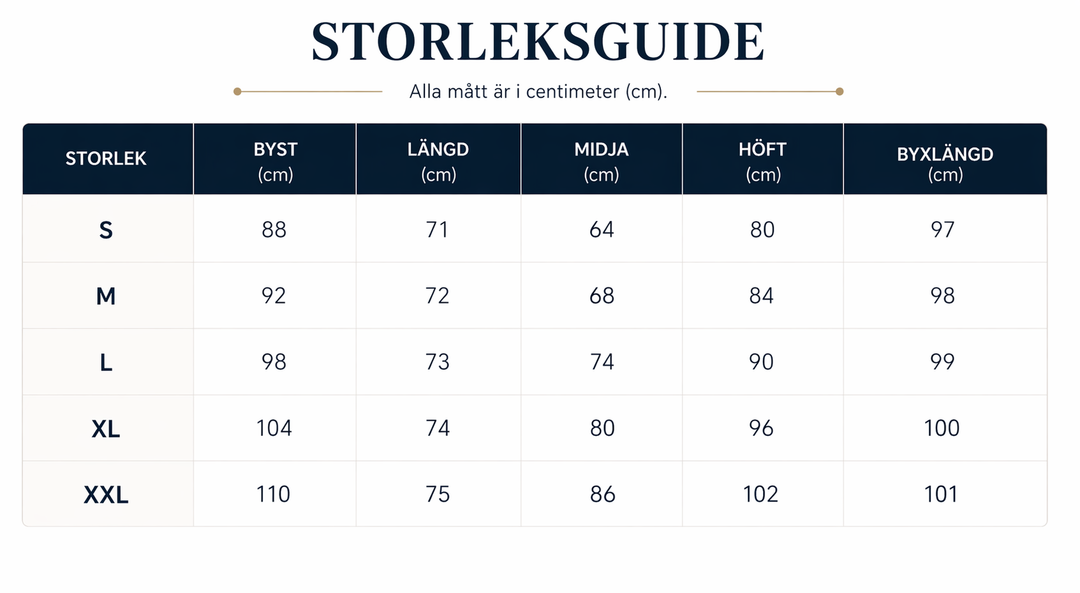Select waist value 68 for size M
This screenshot has width=1080, height=593.
coord(601,296)
